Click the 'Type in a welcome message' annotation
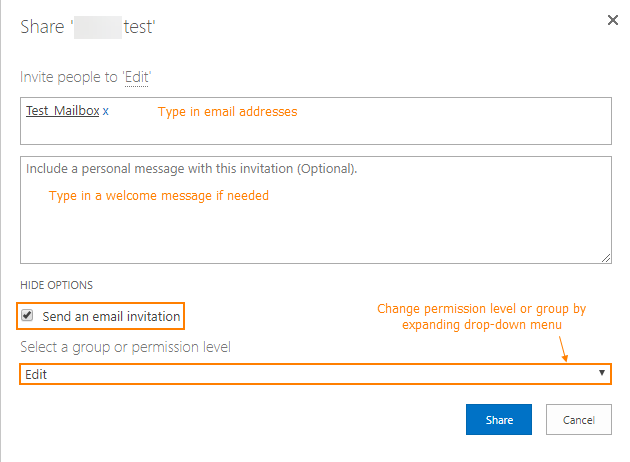Screen dimensions: 630x462 point(159,196)
